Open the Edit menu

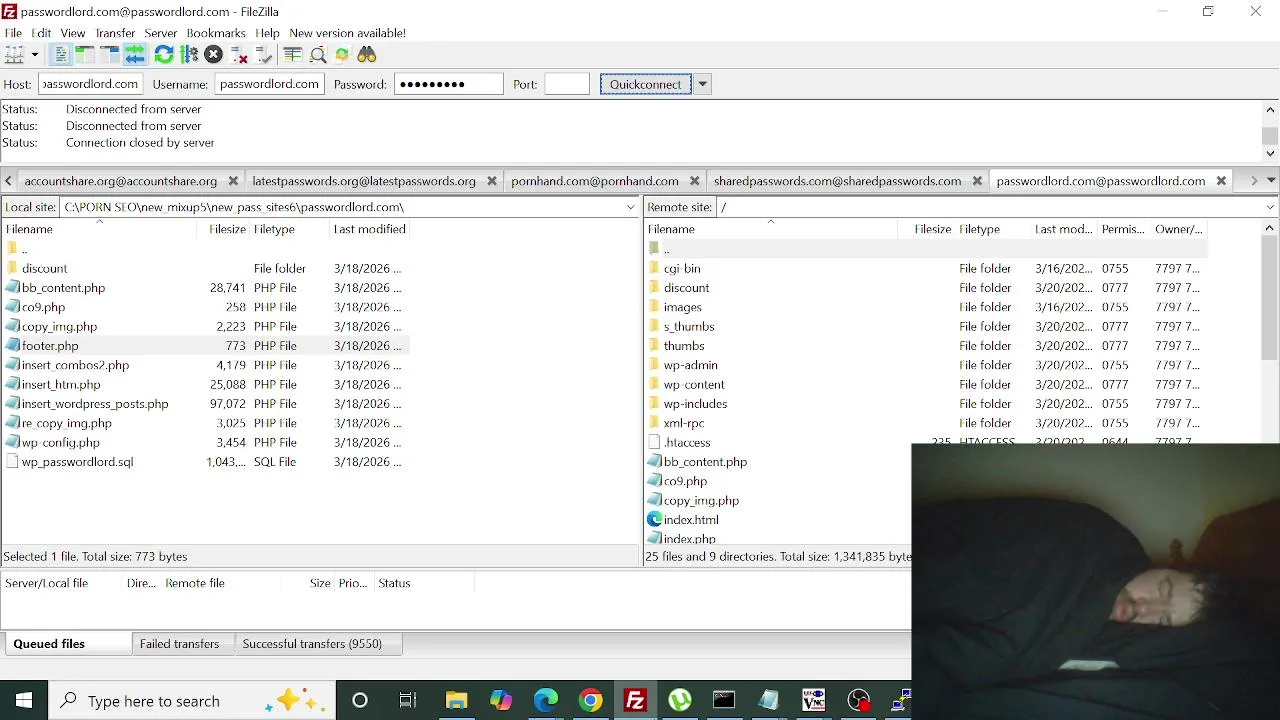[41, 33]
